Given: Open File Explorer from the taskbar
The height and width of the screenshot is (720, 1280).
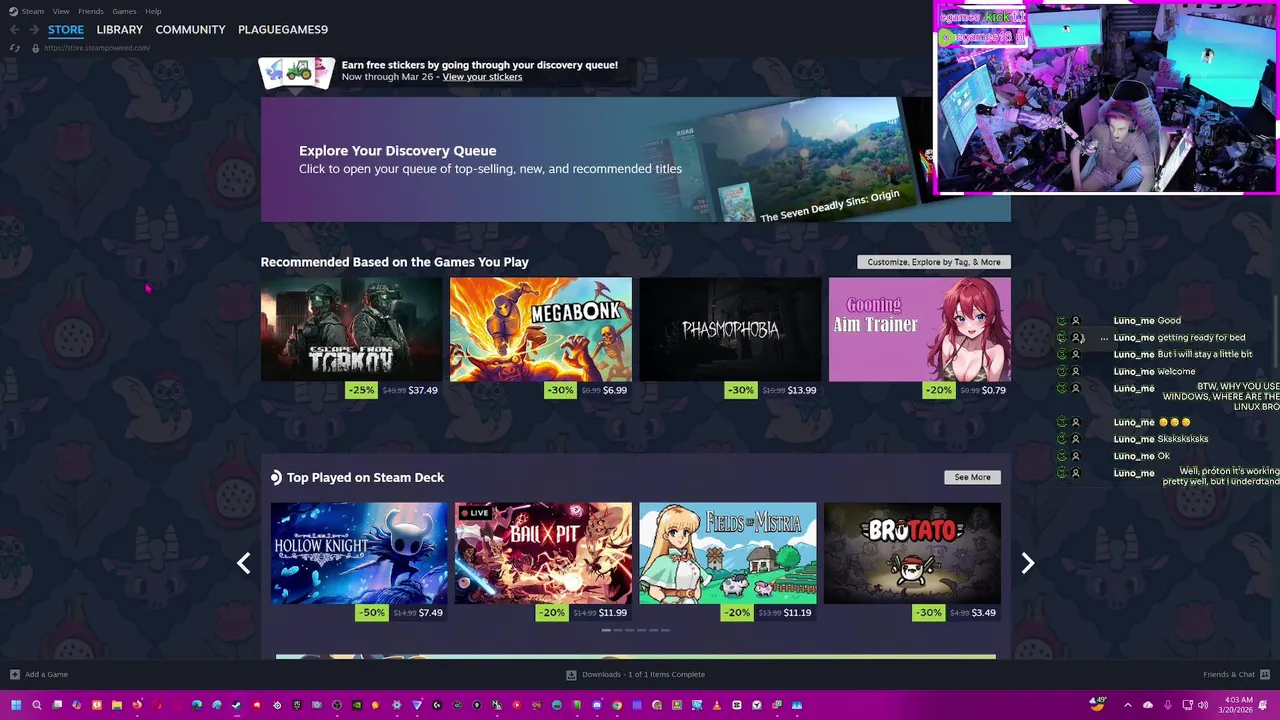Looking at the screenshot, I should [117, 705].
